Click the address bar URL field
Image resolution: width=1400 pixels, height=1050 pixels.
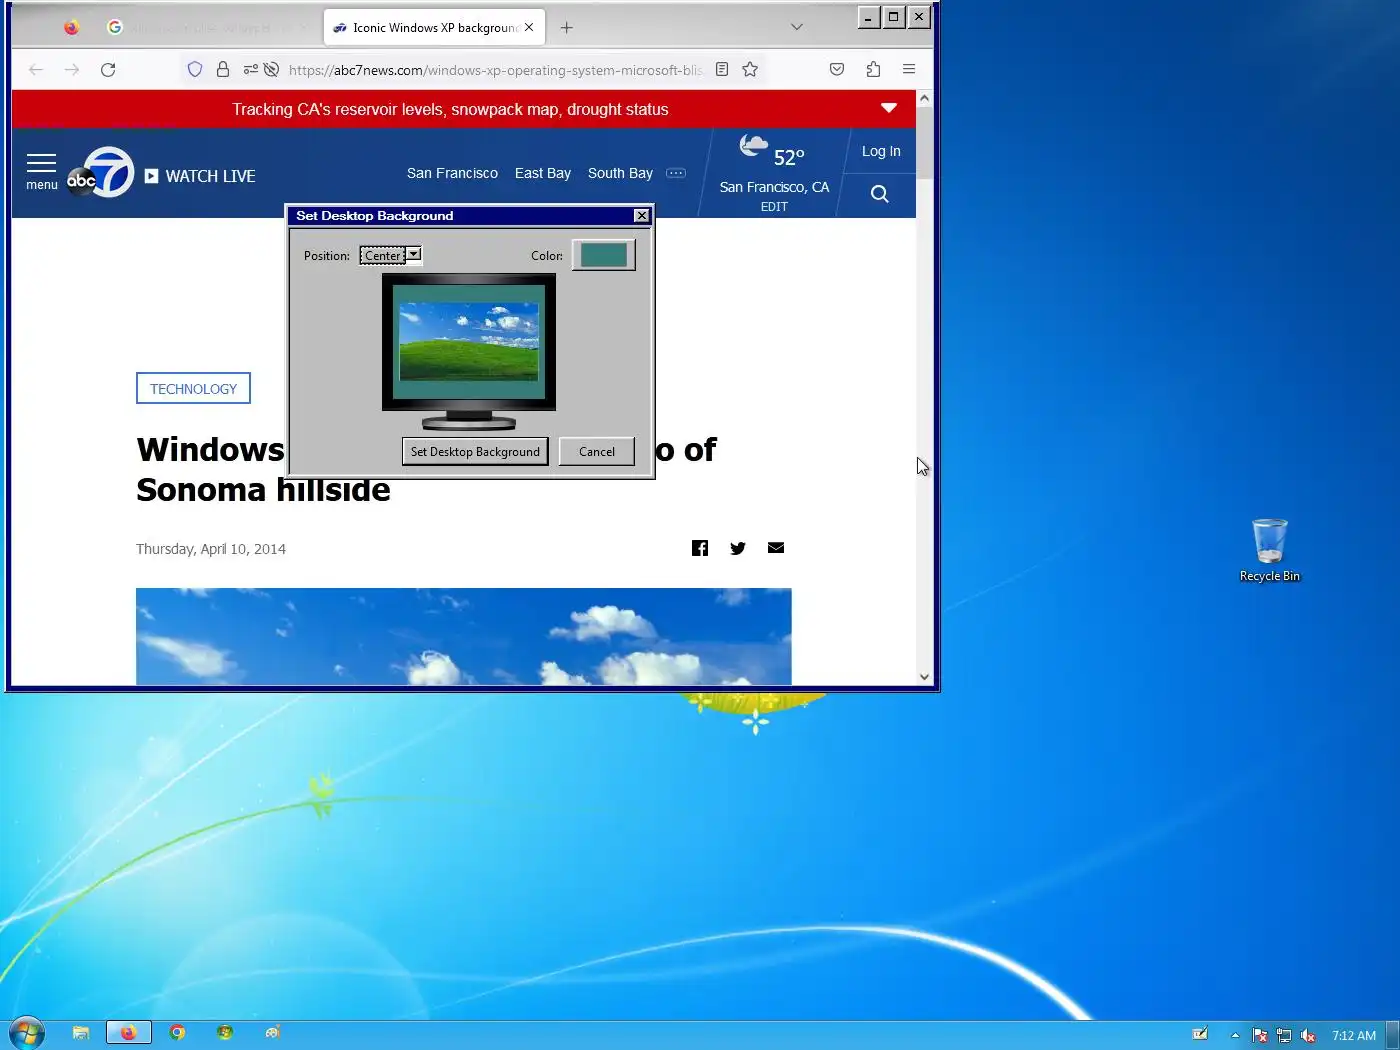click(x=495, y=69)
